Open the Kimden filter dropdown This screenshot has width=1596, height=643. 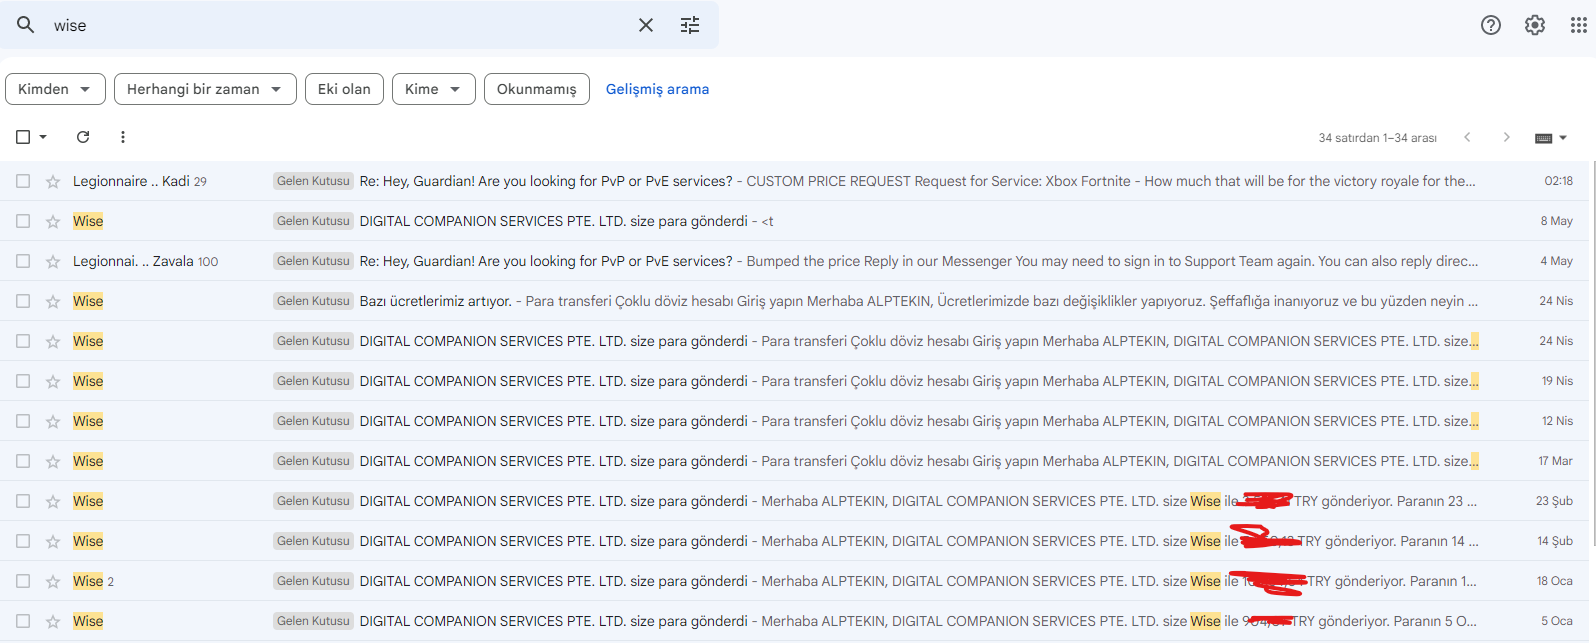pos(55,89)
